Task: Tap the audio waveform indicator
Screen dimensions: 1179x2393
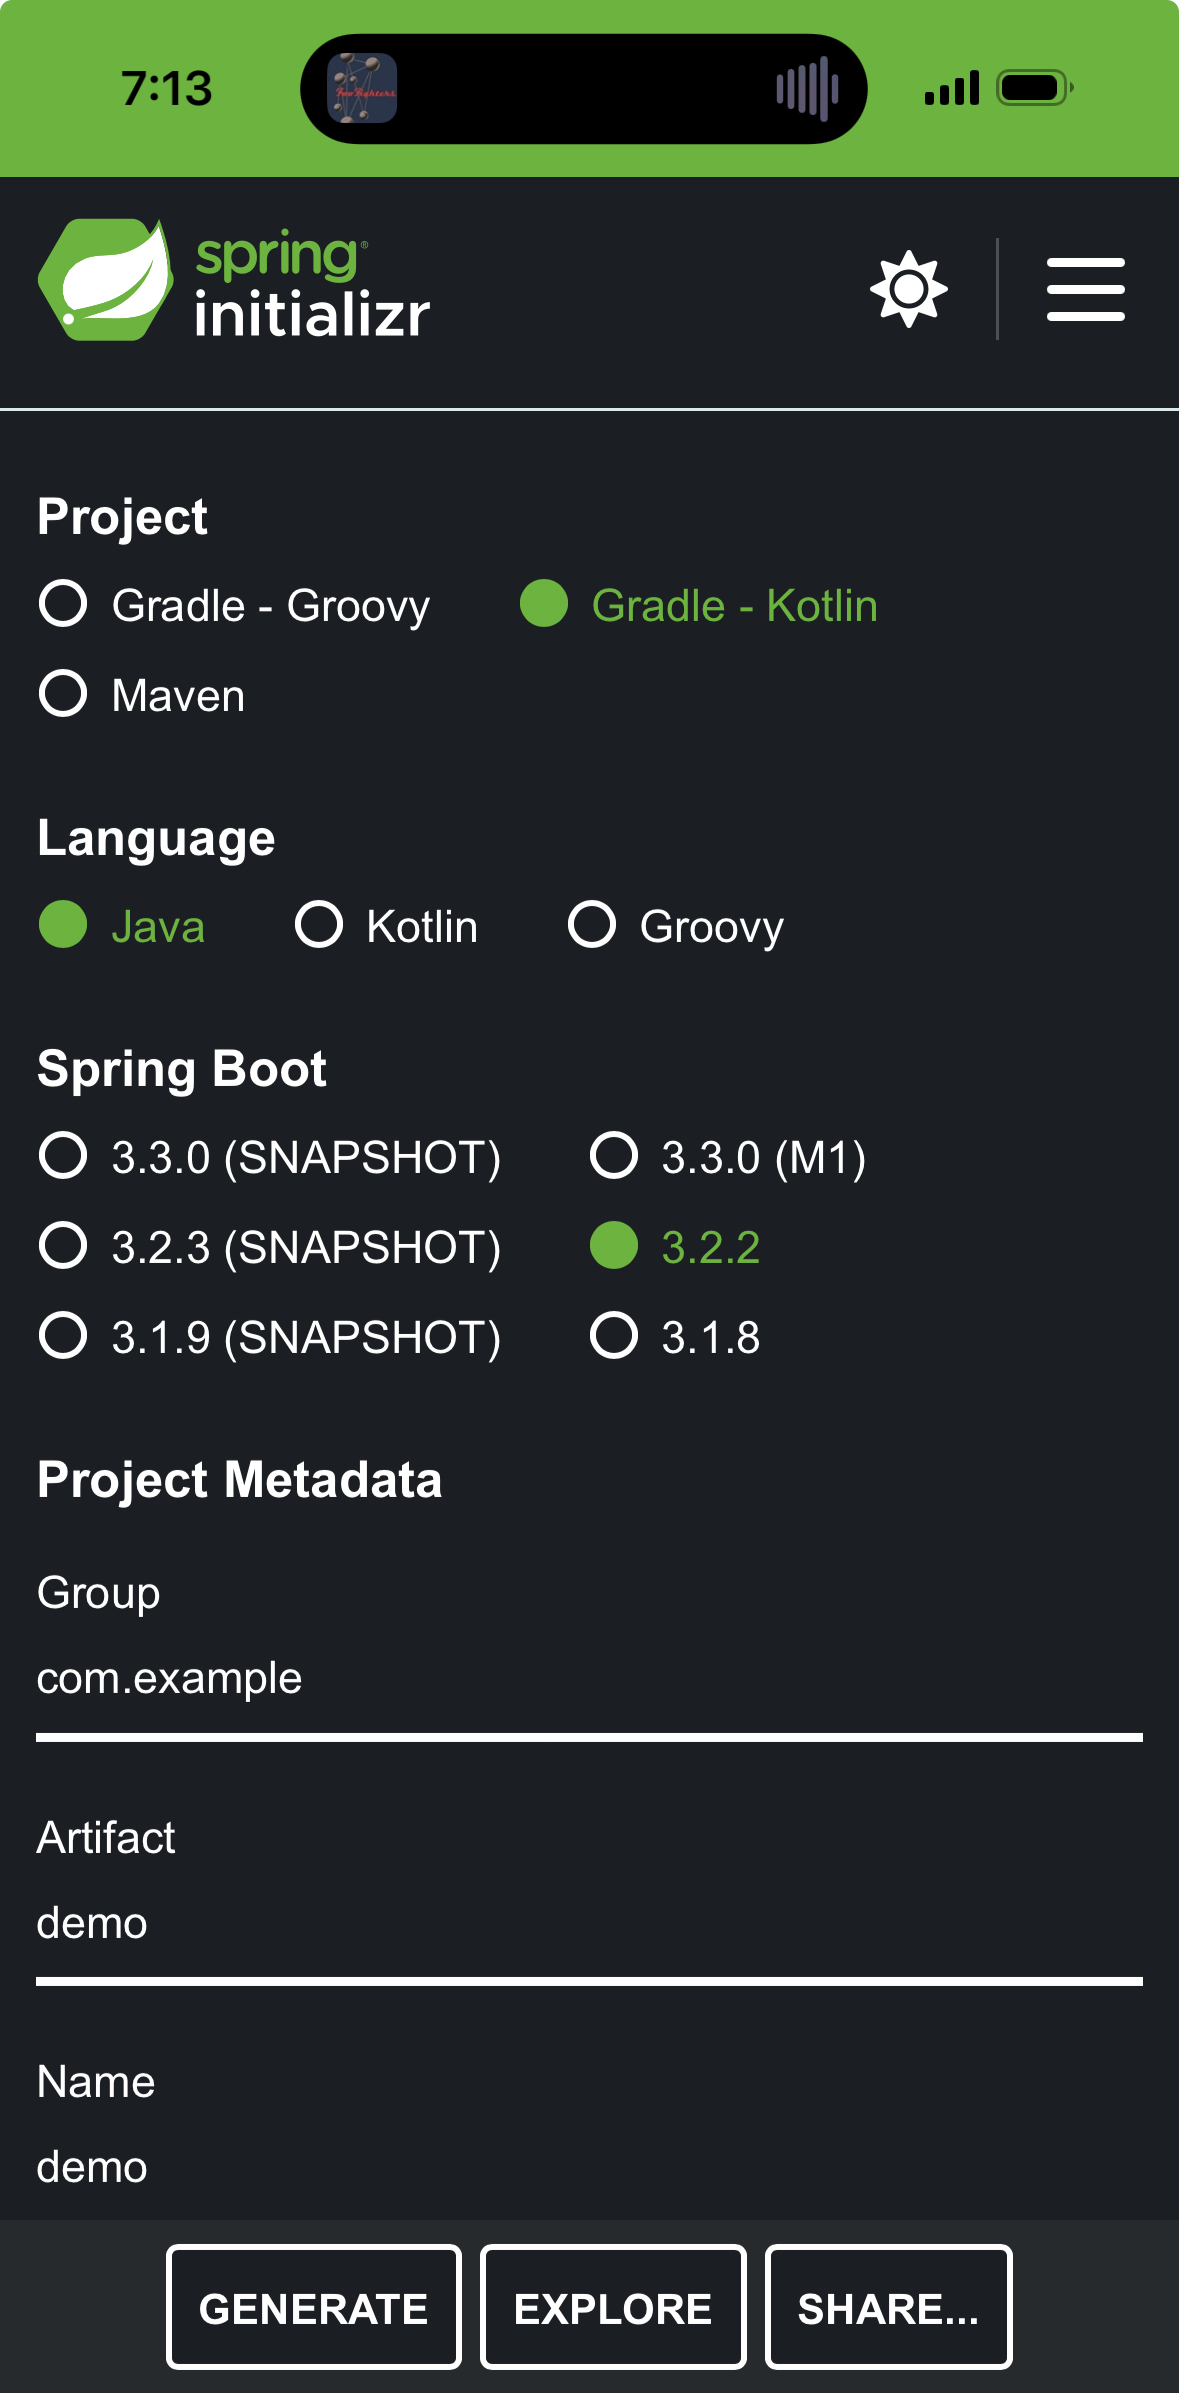Action: tap(806, 88)
